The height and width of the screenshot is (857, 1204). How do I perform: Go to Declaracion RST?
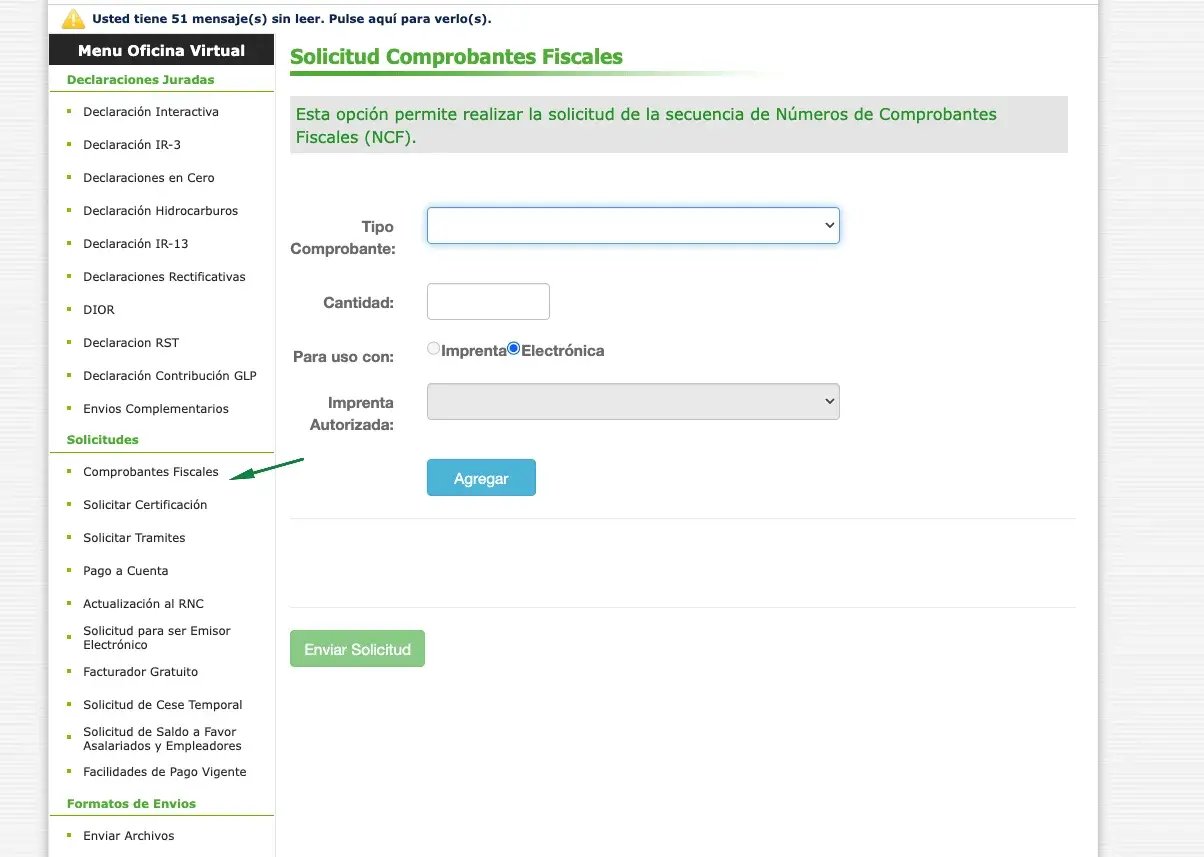point(131,343)
